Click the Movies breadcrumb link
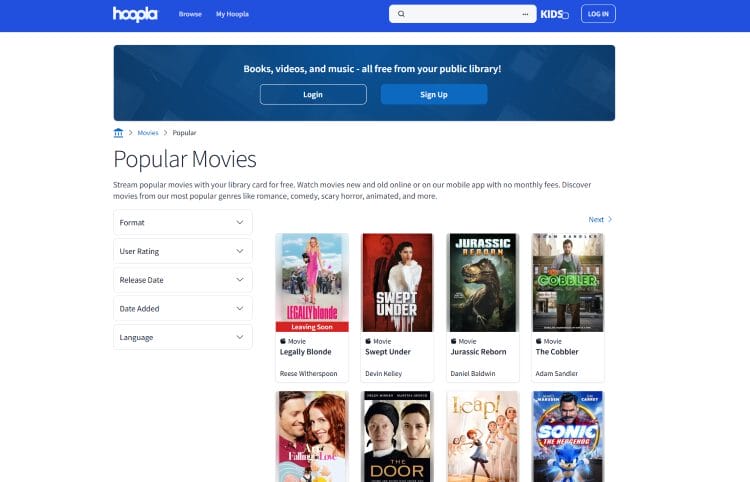Screen dimensions: 750x482 click(x=148, y=133)
